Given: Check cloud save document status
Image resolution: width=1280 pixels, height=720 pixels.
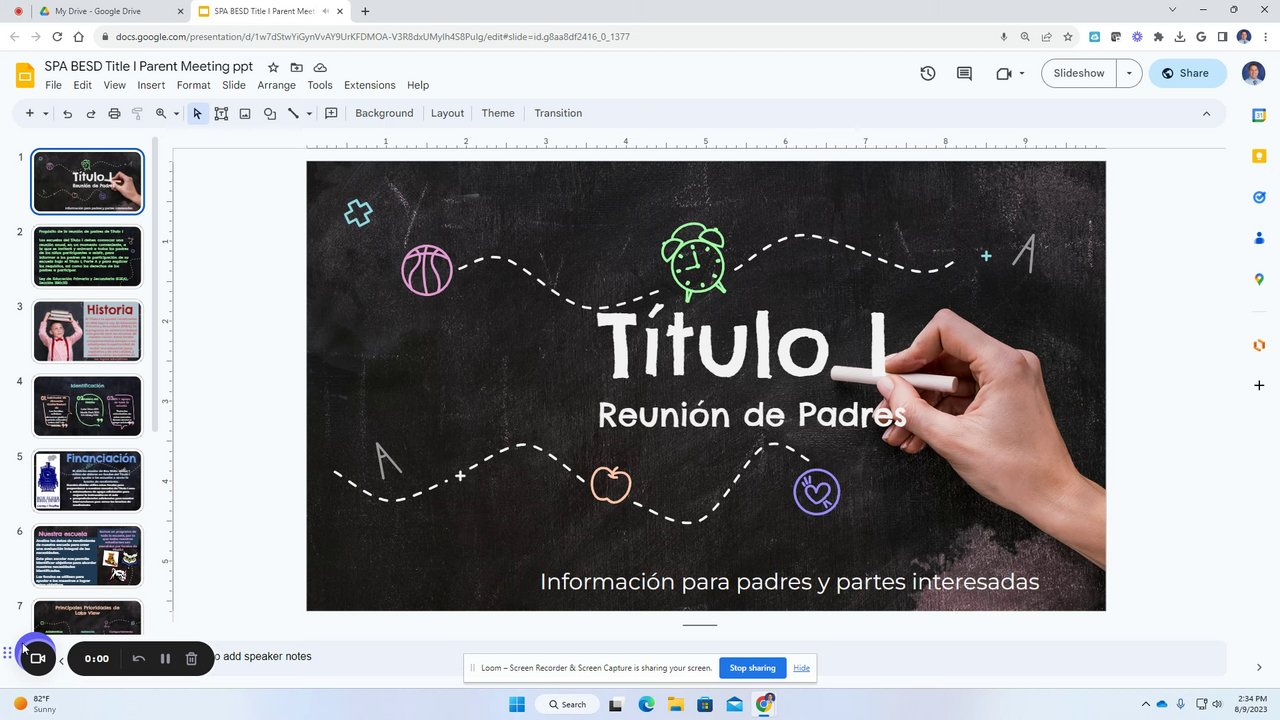Looking at the screenshot, I should point(320,67).
